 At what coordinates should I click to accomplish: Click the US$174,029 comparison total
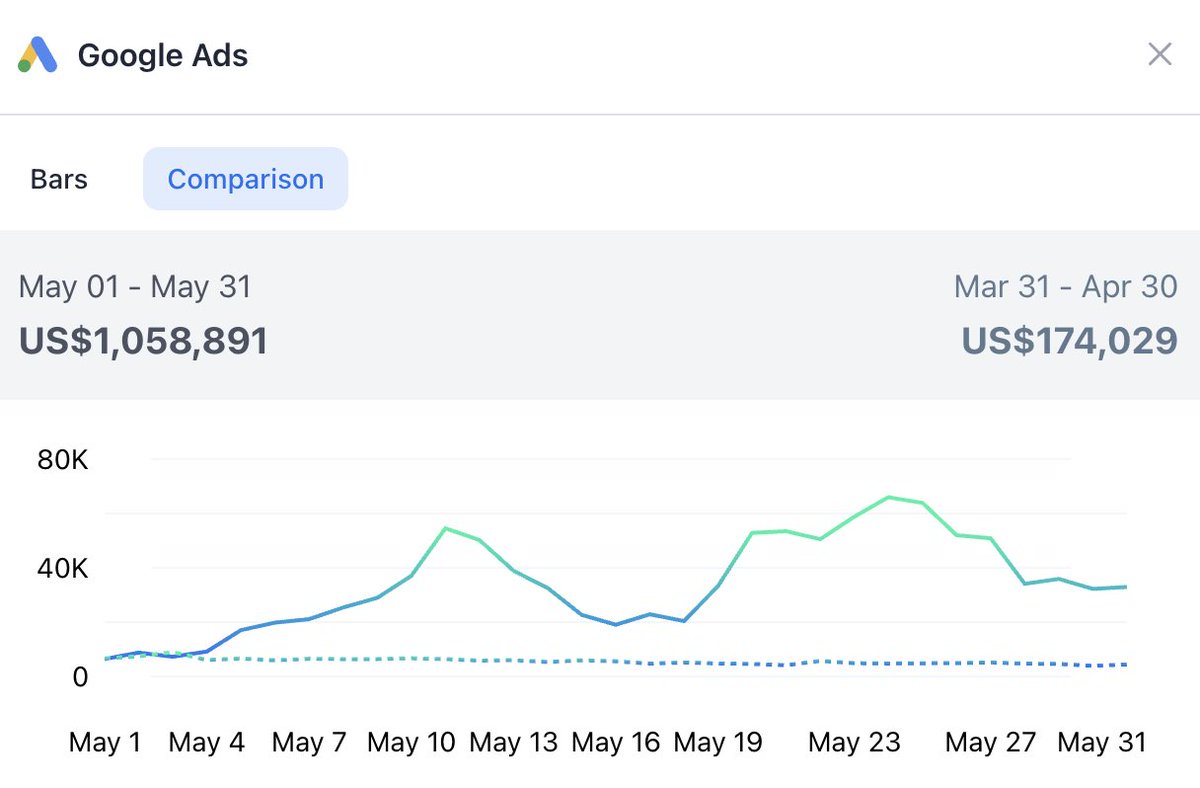(x=1070, y=341)
